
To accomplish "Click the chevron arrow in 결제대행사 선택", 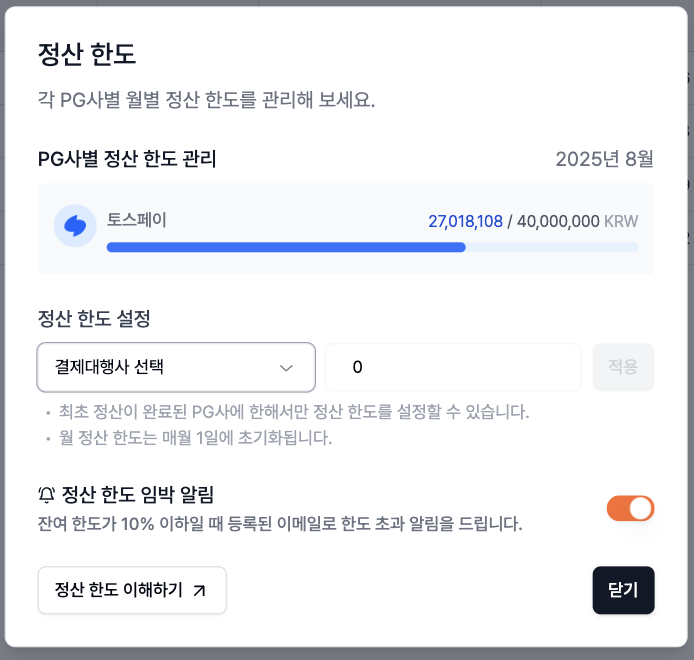I will tap(286, 368).
